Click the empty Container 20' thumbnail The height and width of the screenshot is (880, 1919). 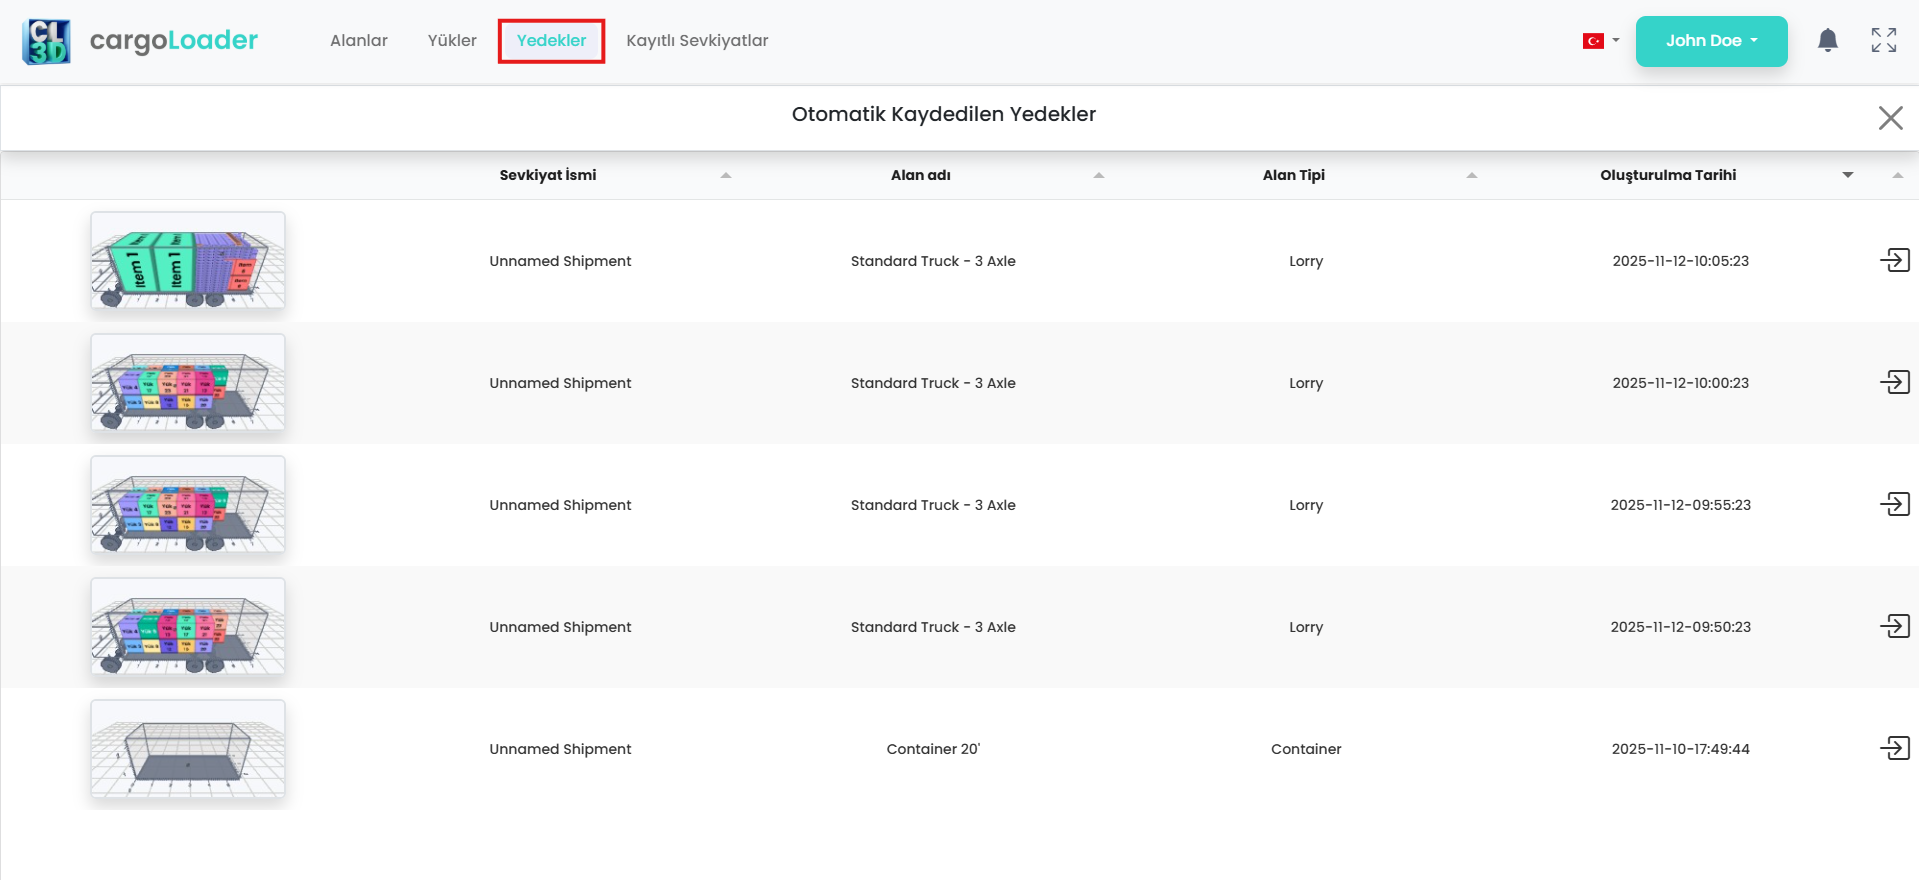click(188, 749)
